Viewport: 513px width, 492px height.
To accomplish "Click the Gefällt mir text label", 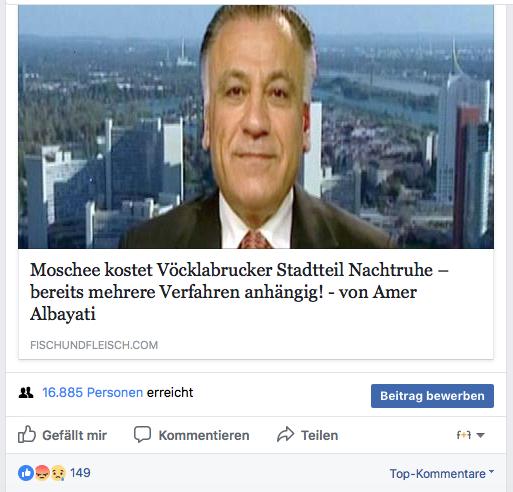I will click(x=75, y=435).
